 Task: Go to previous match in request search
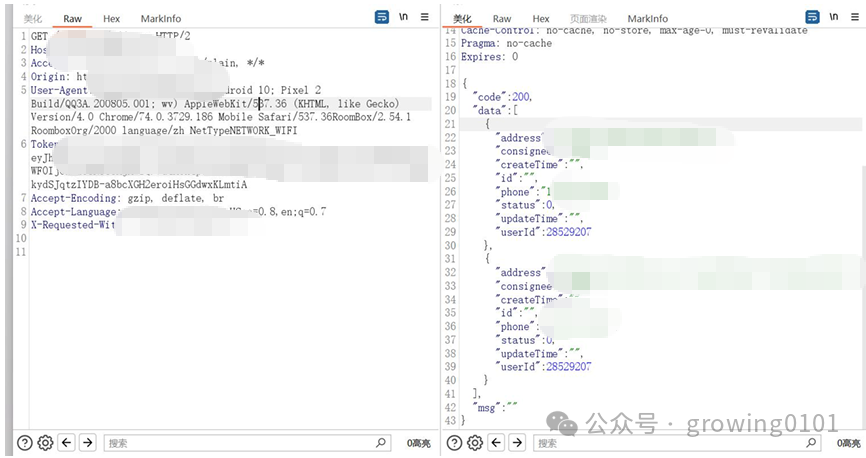[x=67, y=443]
